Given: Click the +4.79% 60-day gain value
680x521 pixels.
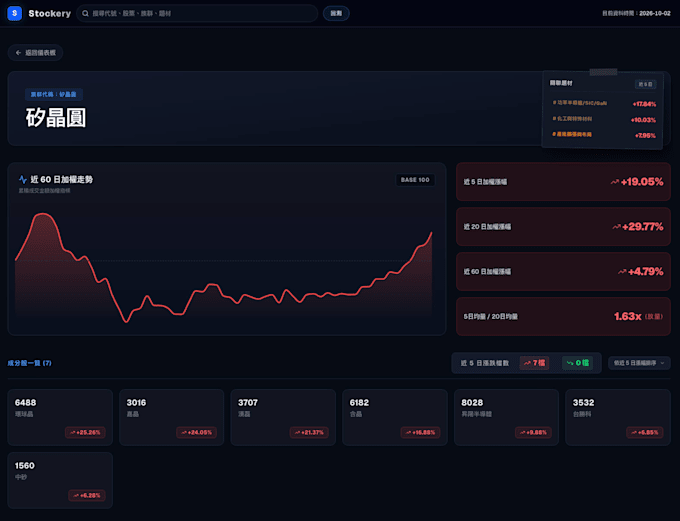Looking at the screenshot, I should pos(645,272).
